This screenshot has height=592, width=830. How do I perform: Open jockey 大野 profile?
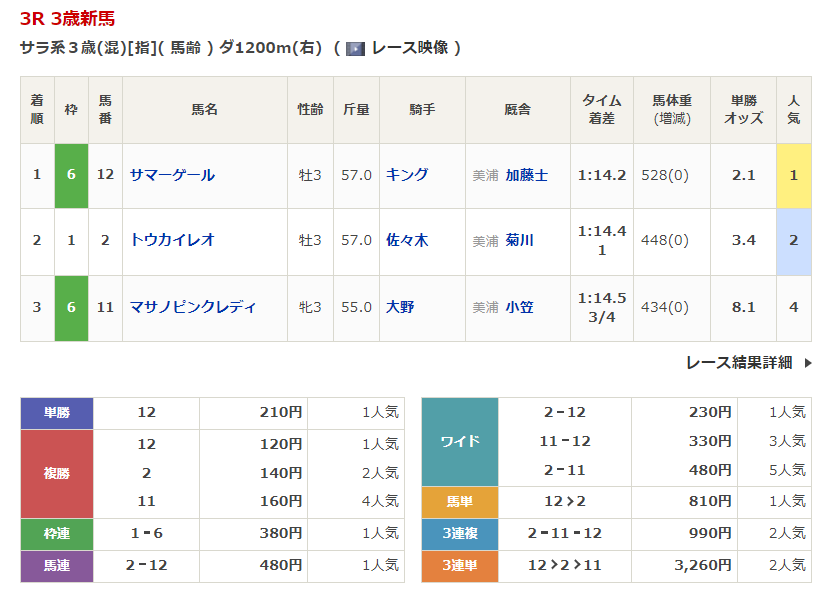click(400, 307)
